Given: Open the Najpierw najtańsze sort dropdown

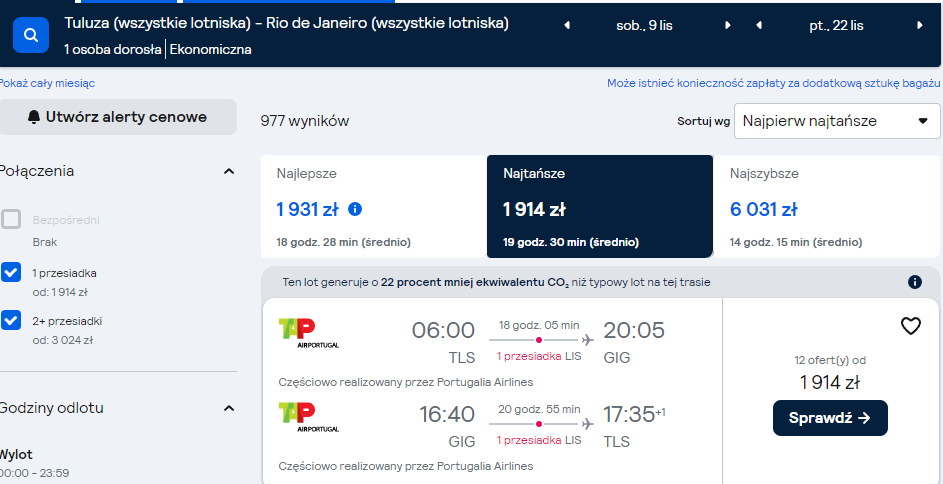Looking at the screenshot, I should 837,121.
